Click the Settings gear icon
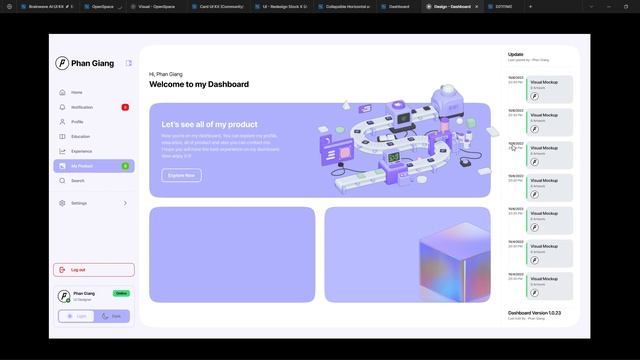This screenshot has width=640, height=360. pyautogui.click(x=62, y=203)
